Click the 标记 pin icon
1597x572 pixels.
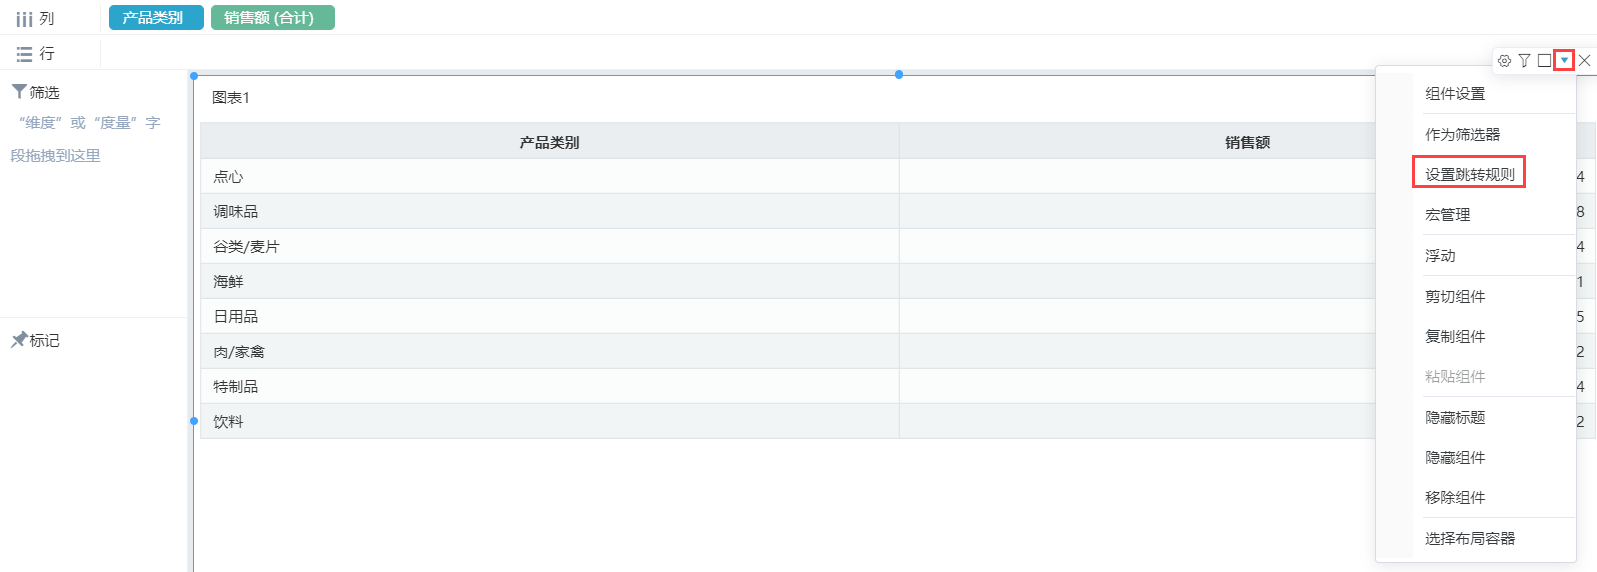click(19, 340)
